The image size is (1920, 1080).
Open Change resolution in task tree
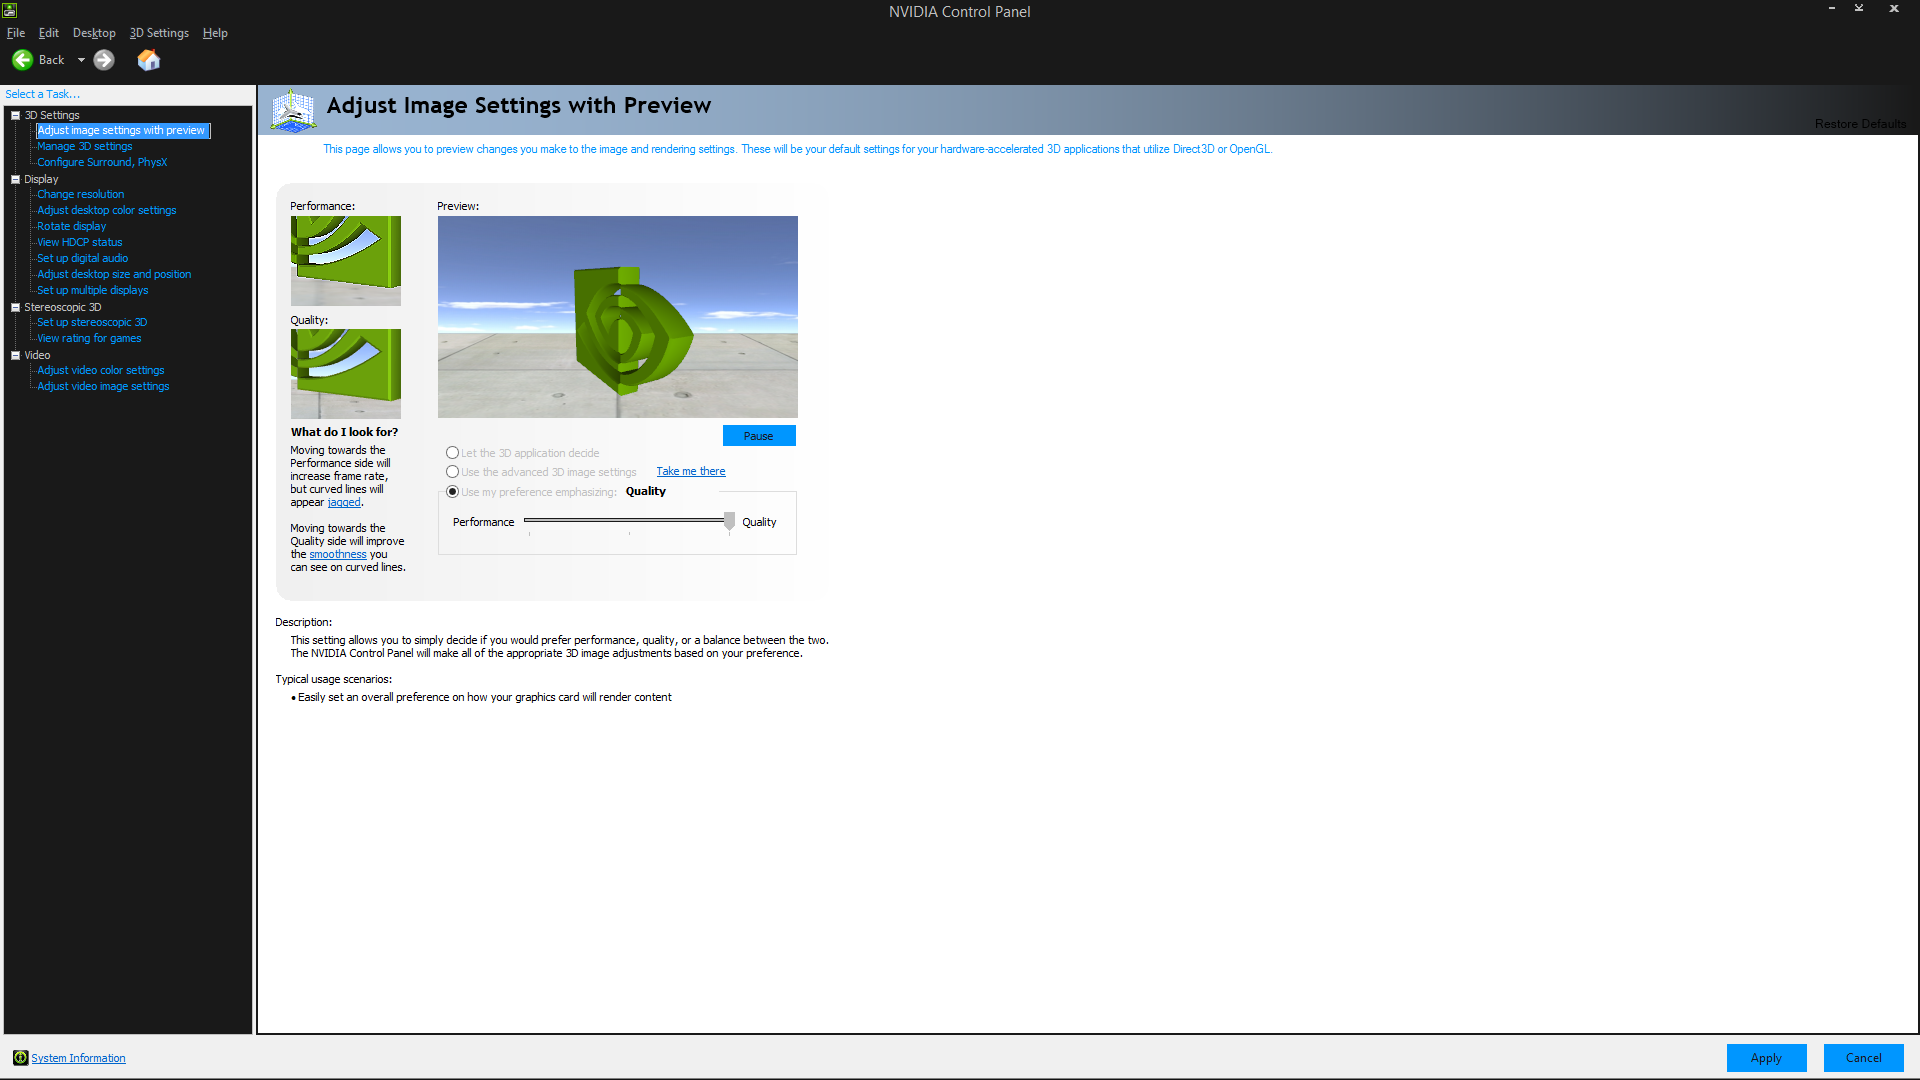click(x=81, y=194)
